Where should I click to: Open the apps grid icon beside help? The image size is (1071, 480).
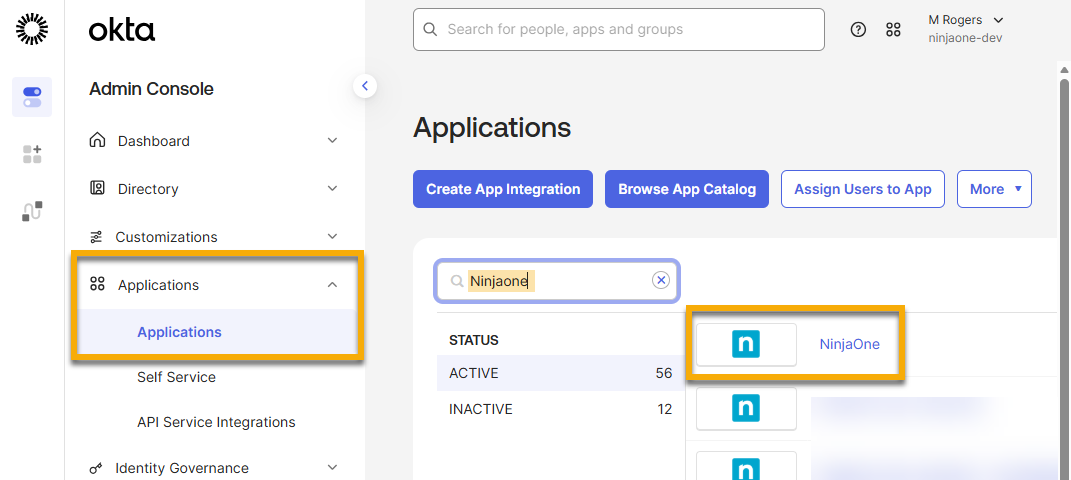tap(893, 30)
